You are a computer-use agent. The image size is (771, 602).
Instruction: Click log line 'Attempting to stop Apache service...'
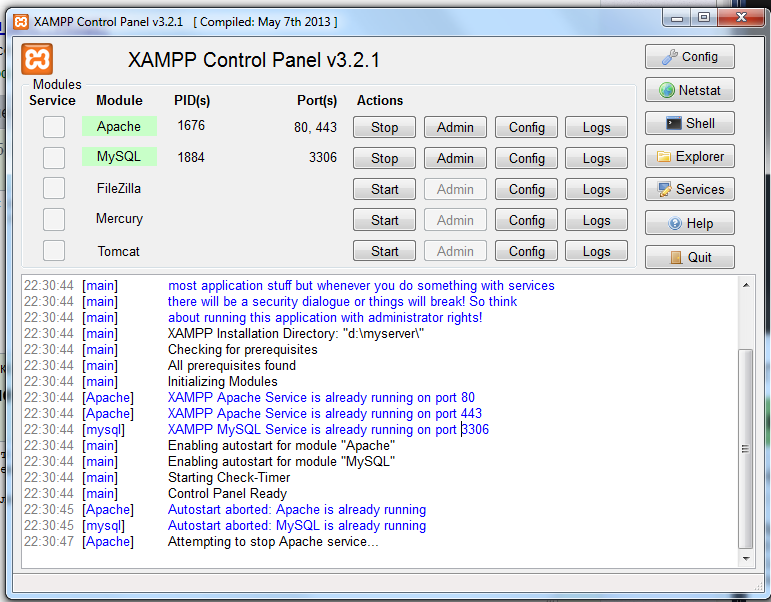273,542
